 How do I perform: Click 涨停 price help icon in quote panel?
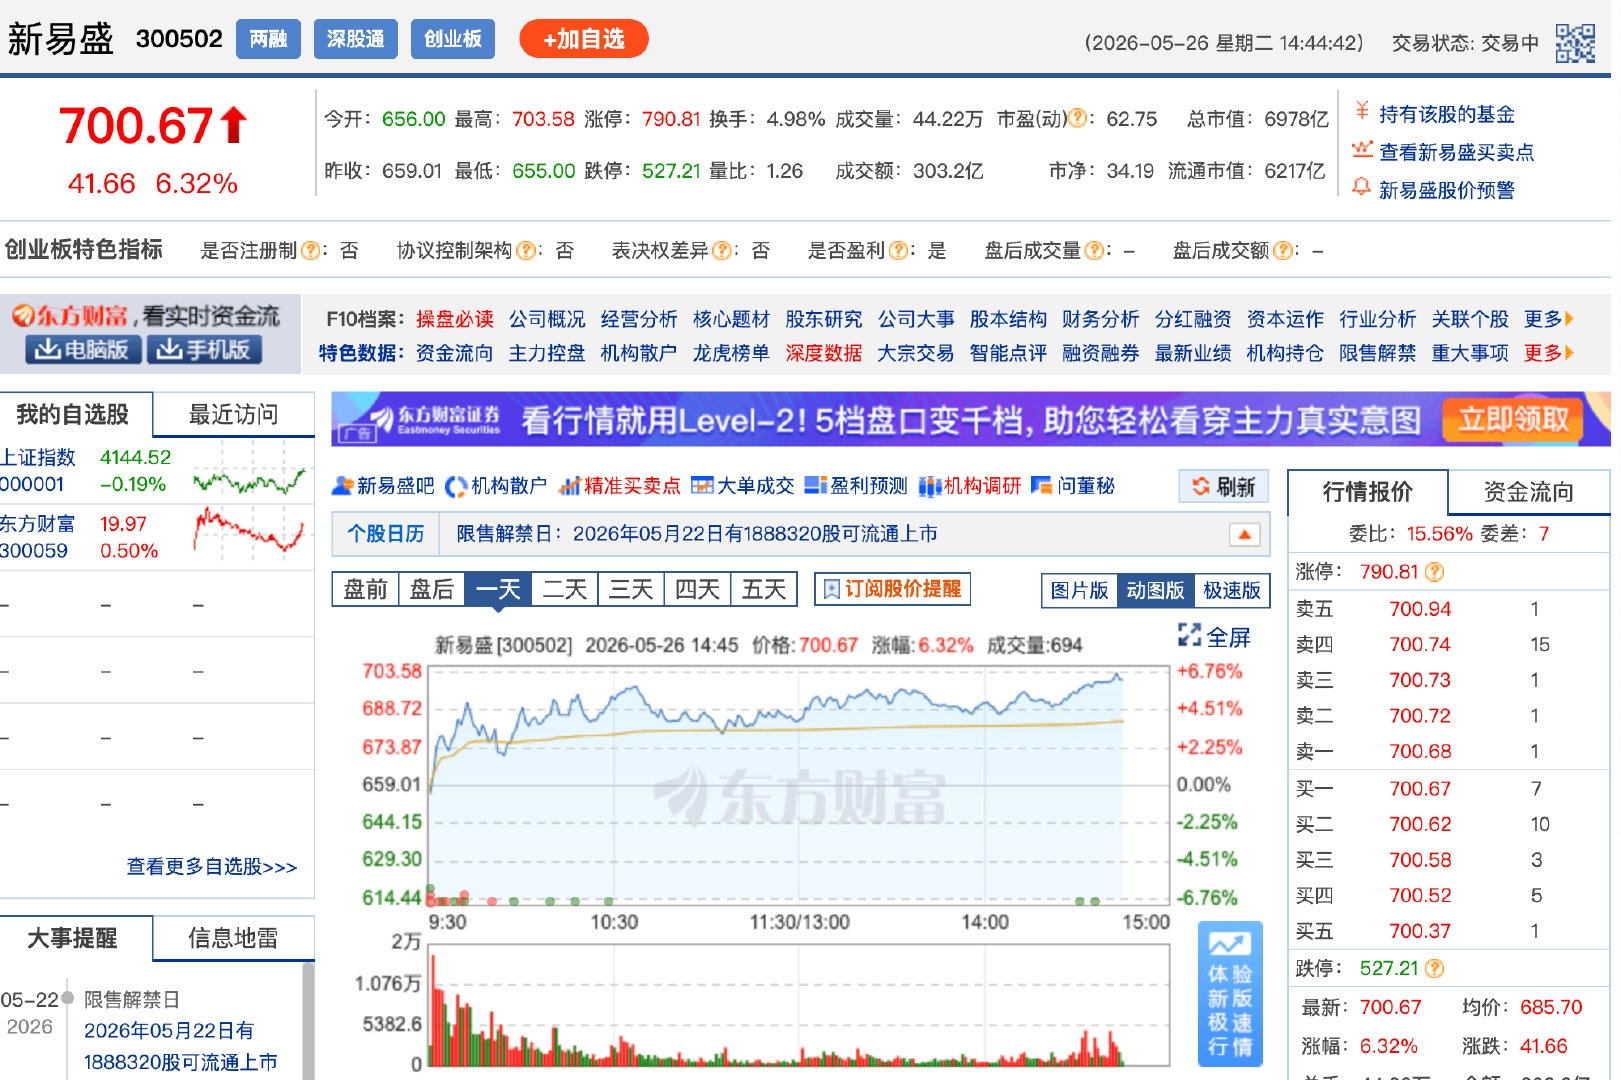1435,572
